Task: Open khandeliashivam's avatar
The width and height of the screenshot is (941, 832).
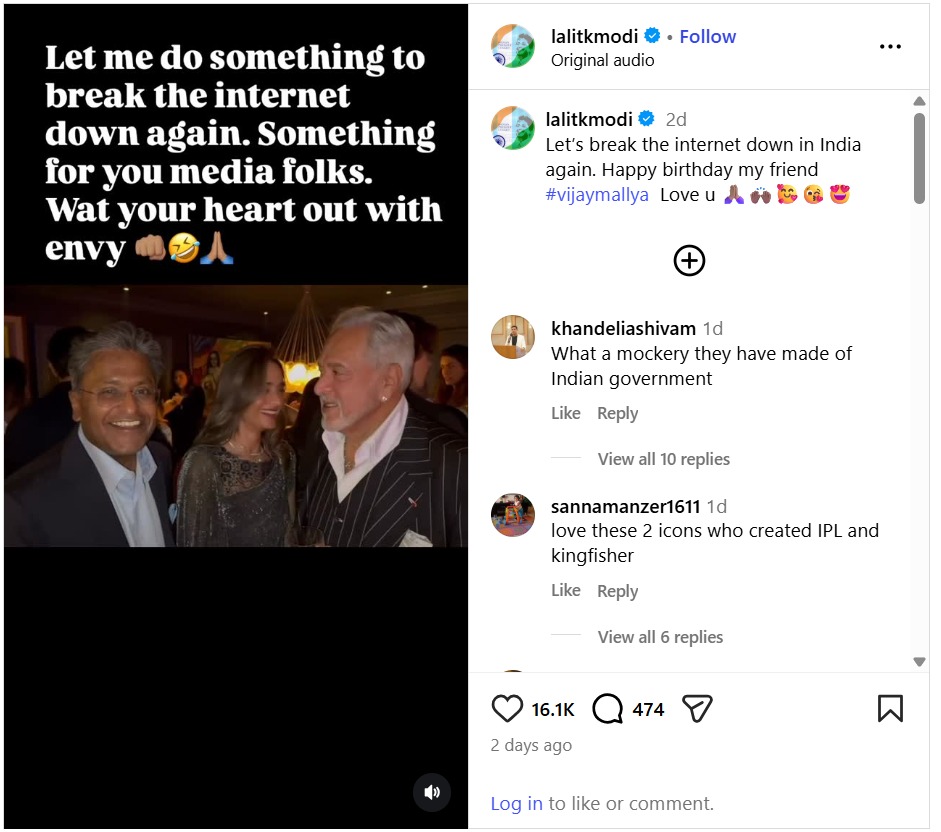Action: click(x=512, y=337)
